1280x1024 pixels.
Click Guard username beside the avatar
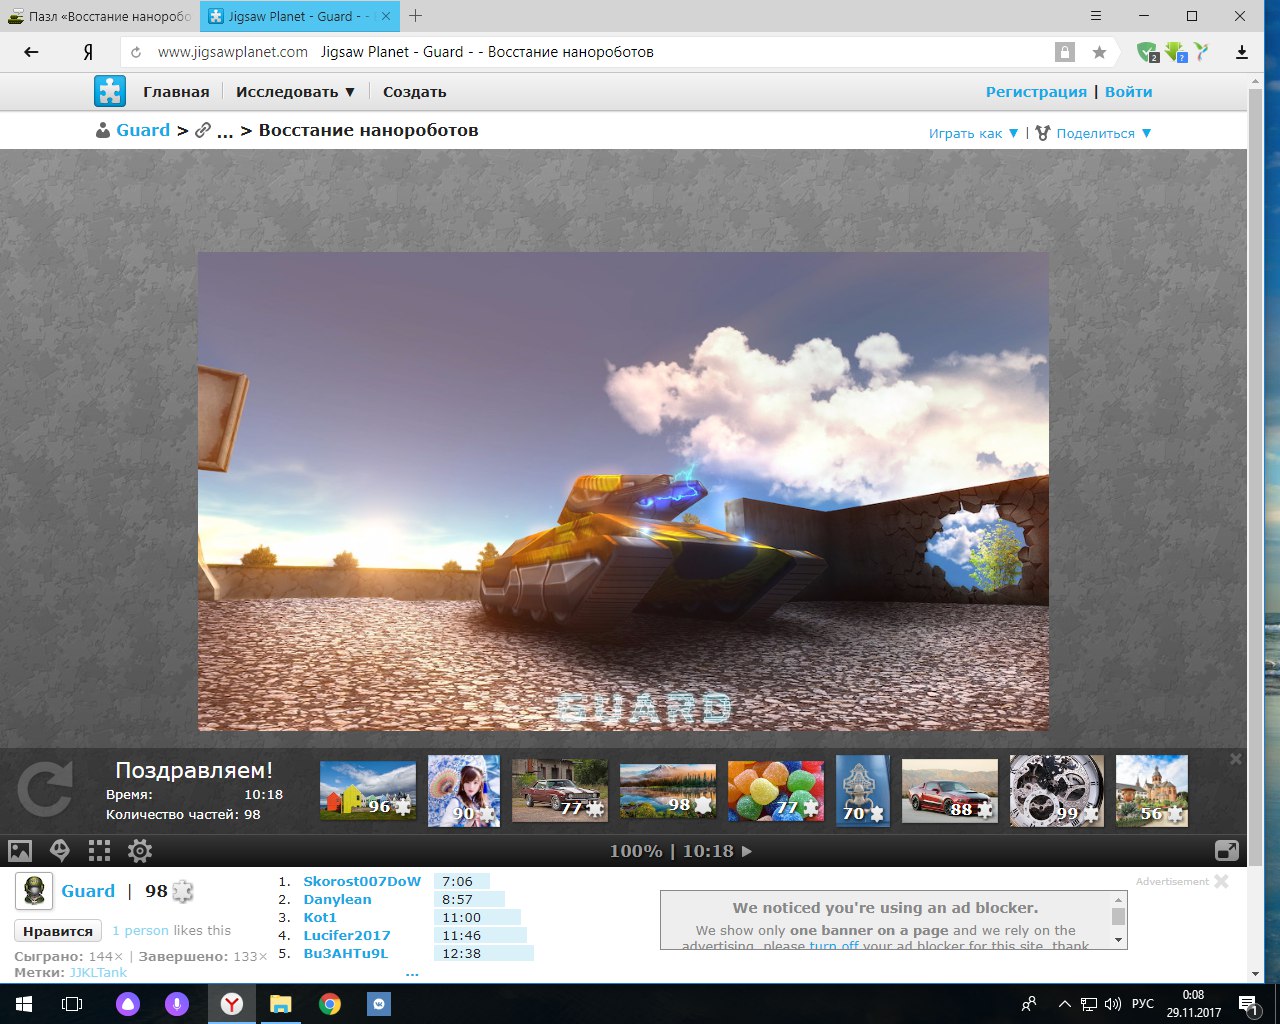pyautogui.click(x=88, y=891)
